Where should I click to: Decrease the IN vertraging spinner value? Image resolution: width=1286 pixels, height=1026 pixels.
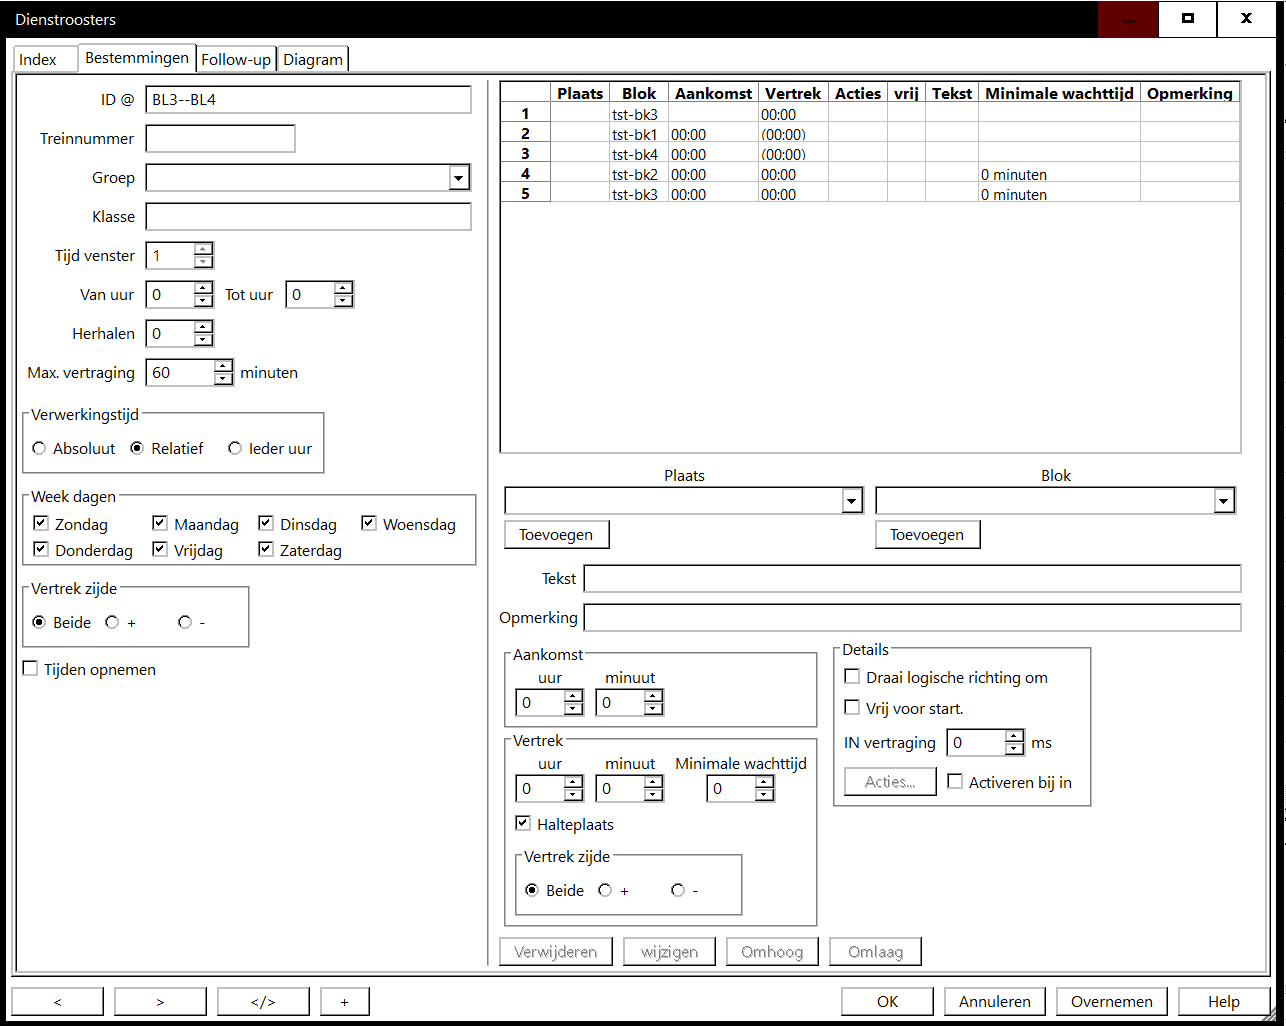click(x=1014, y=749)
